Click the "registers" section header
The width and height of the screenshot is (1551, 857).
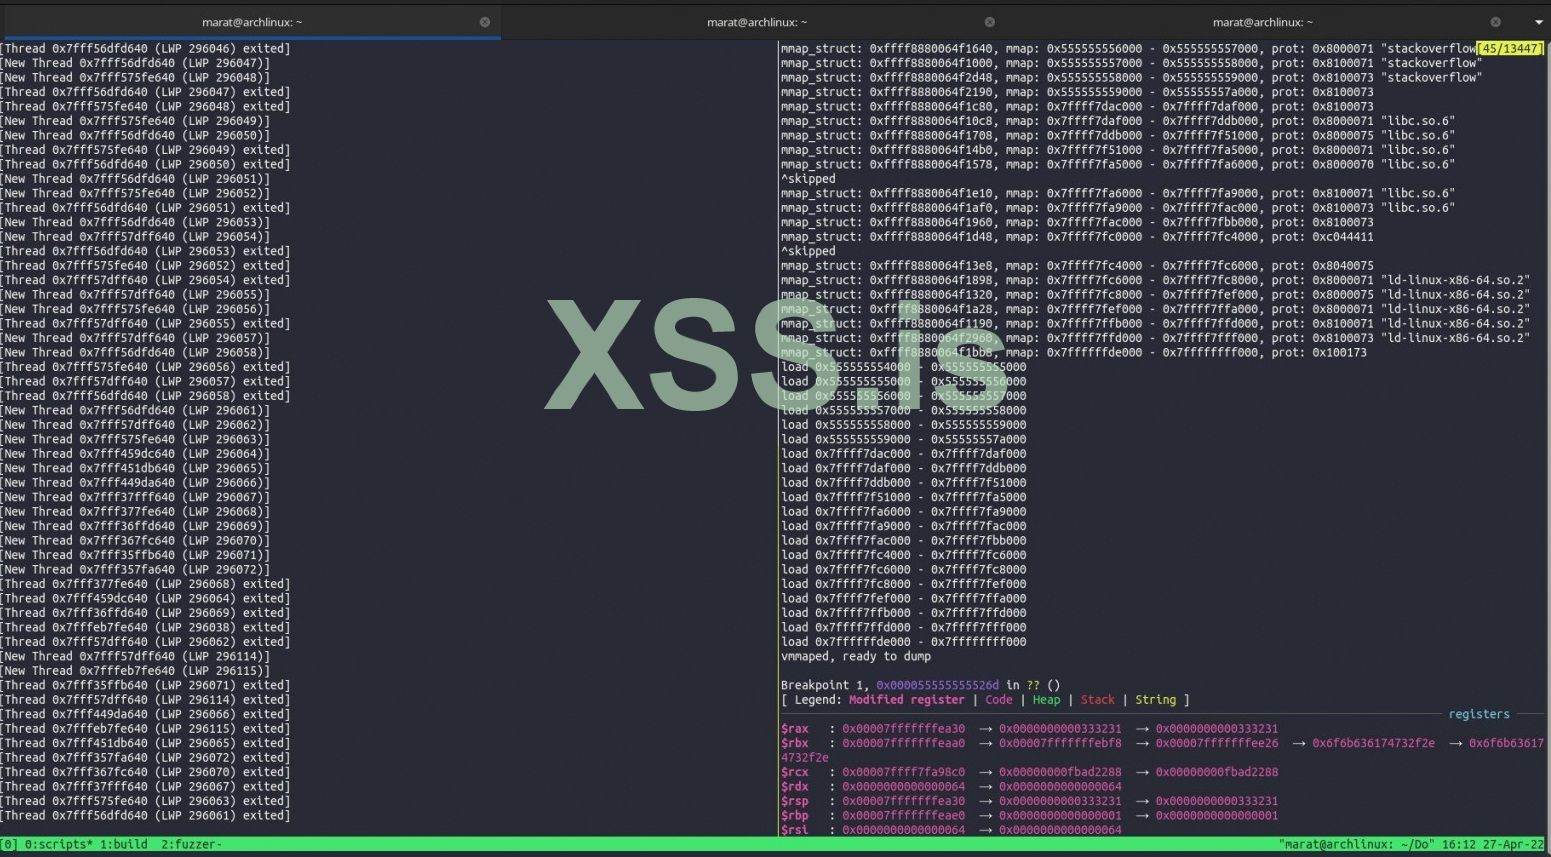1479,714
